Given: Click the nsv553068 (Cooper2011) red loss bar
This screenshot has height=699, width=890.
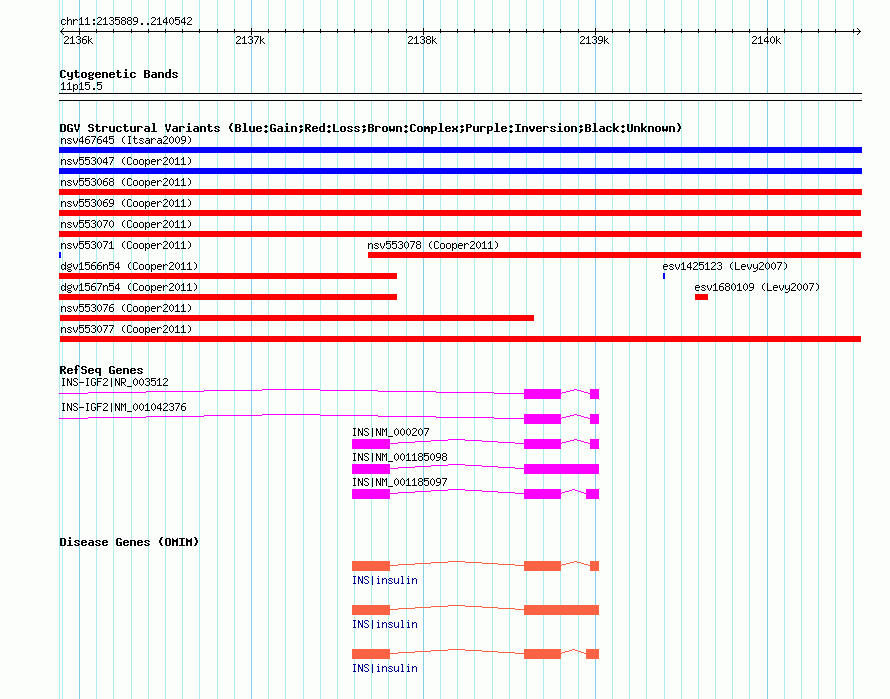Looking at the screenshot, I should point(460,192).
